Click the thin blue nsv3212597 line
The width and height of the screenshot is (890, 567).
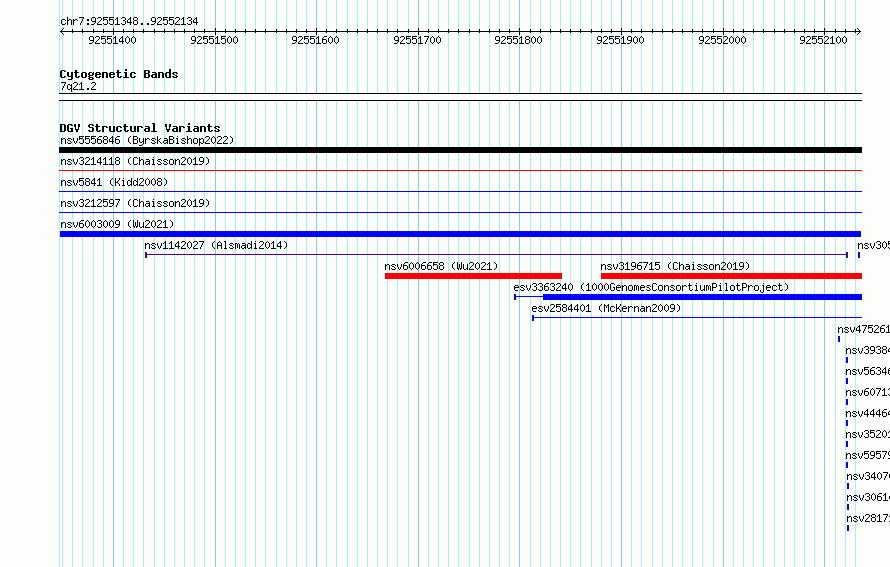click(x=460, y=212)
